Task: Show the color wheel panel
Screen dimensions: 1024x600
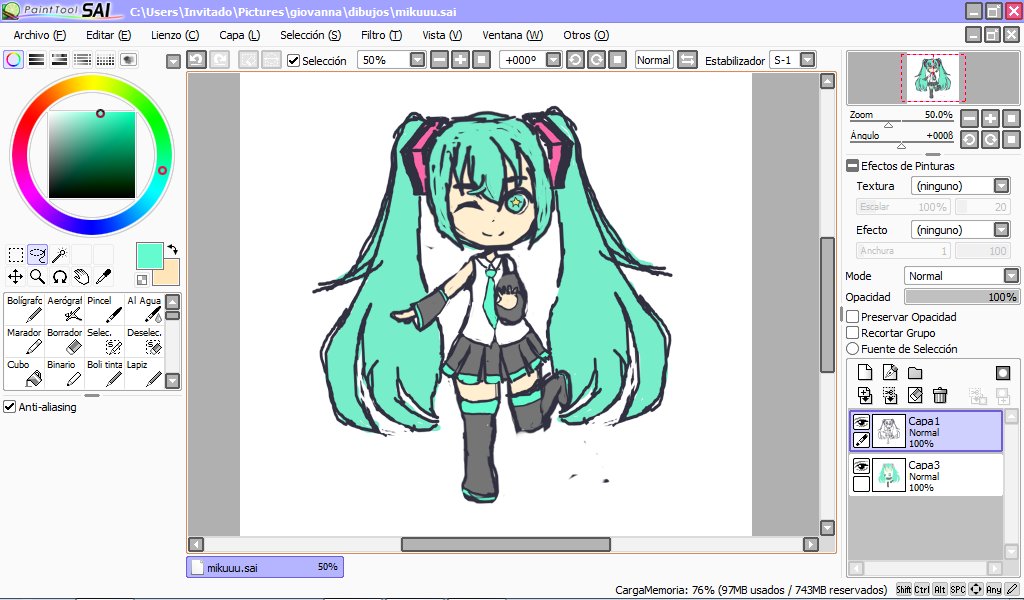Action: click(13, 60)
